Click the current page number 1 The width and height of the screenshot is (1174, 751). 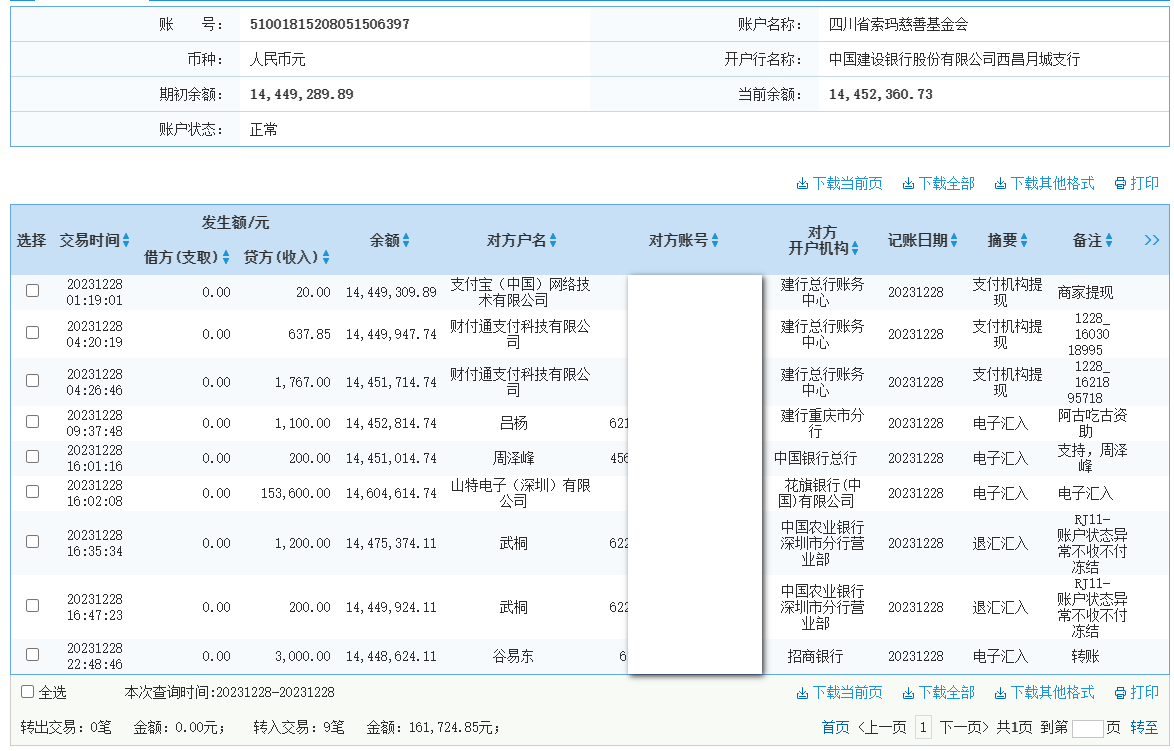(x=923, y=727)
